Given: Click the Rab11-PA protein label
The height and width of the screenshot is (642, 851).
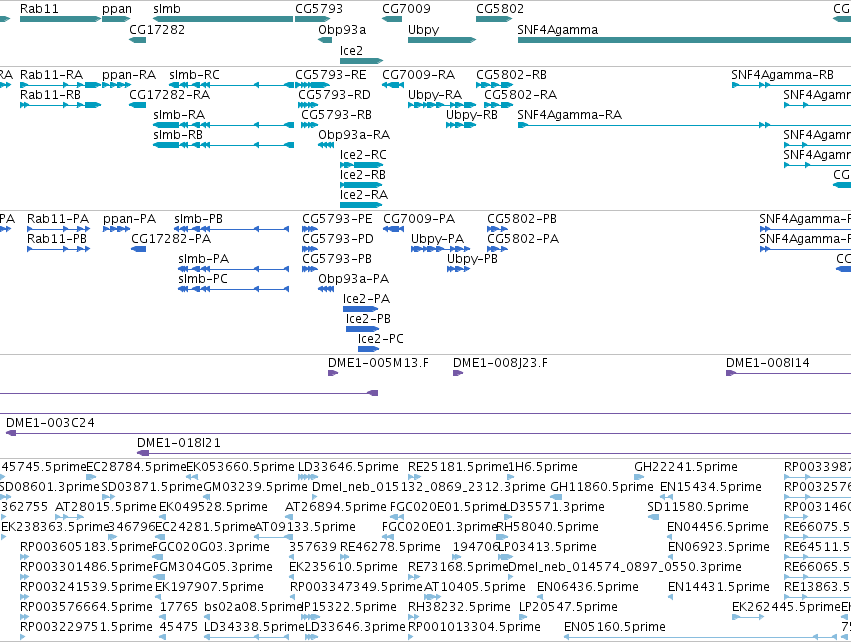Looking at the screenshot, I should (58, 219).
